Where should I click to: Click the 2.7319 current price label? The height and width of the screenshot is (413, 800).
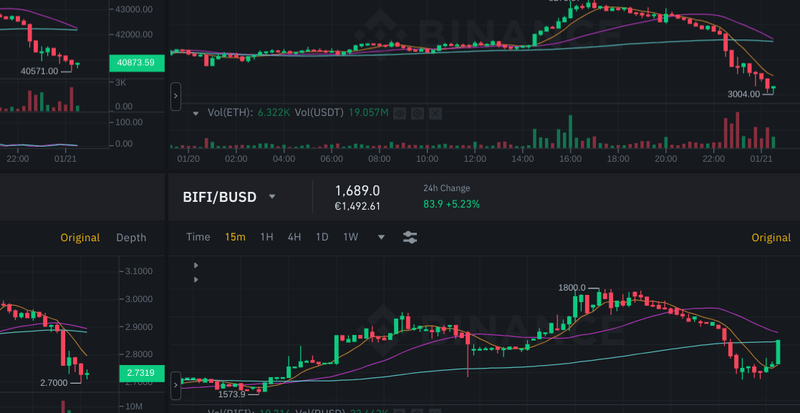click(x=136, y=372)
